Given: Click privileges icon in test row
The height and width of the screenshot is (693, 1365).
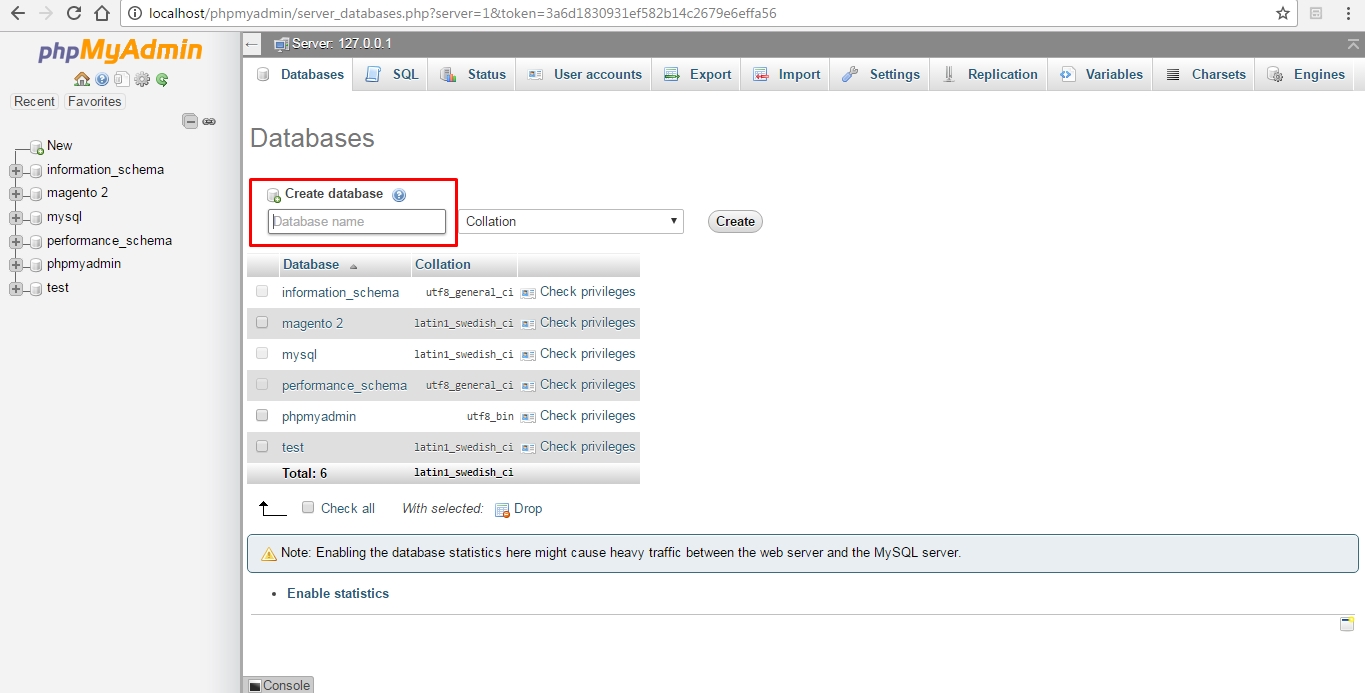Looking at the screenshot, I should point(529,448).
